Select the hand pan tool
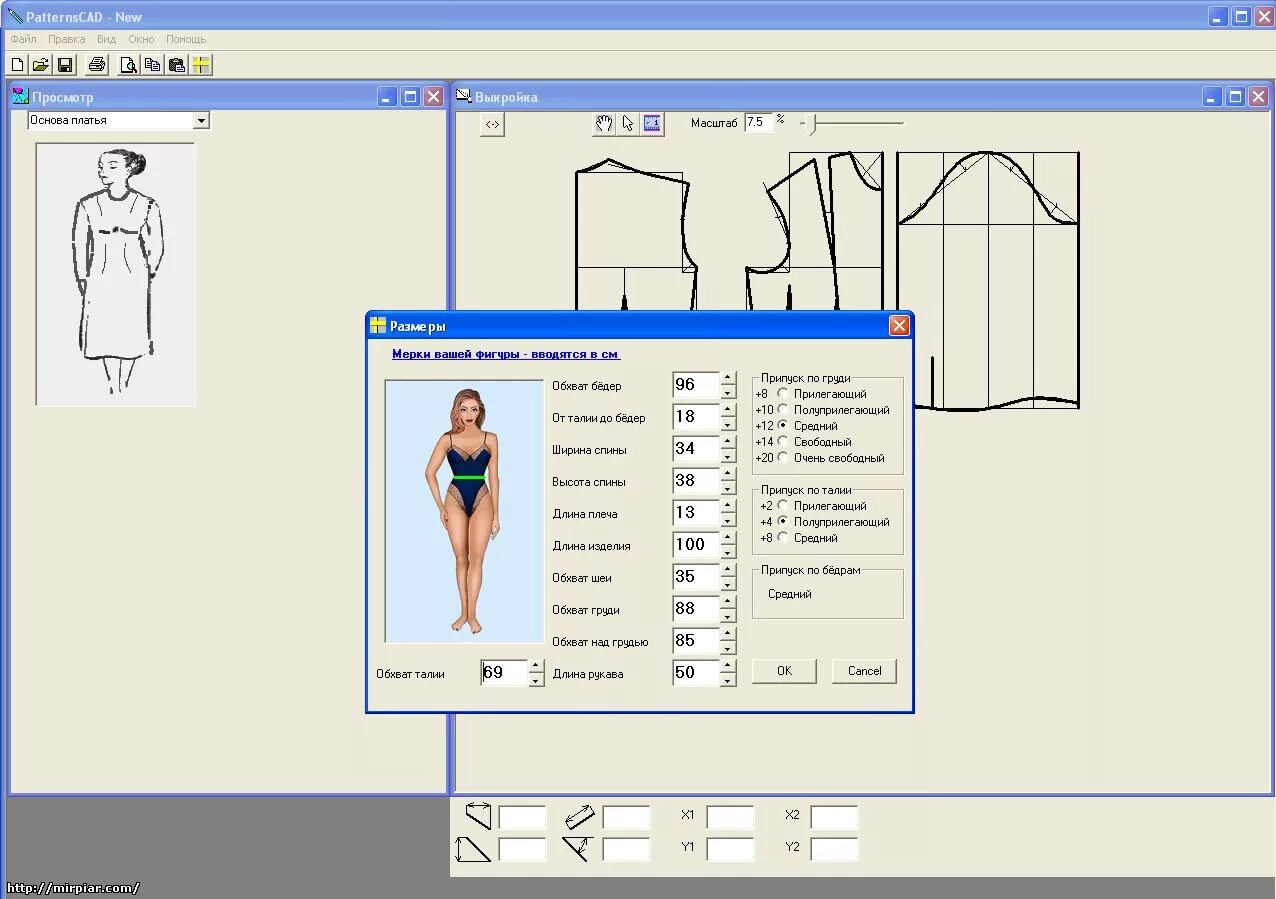The height and width of the screenshot is (899, 1276). click(x=604, y=124)
